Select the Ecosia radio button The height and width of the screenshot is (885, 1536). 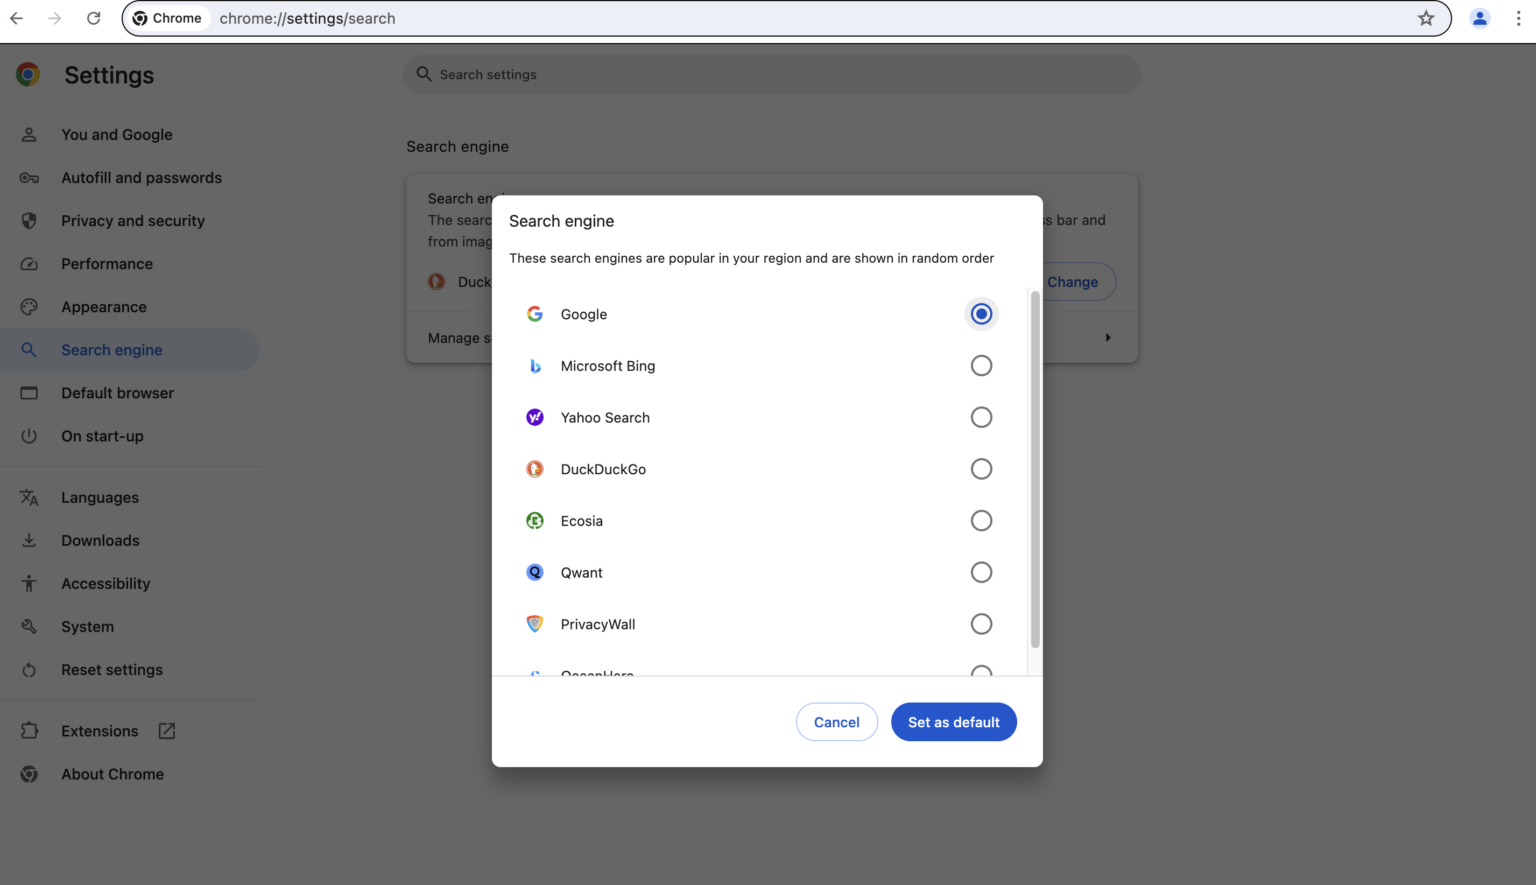tap(982, 521)
